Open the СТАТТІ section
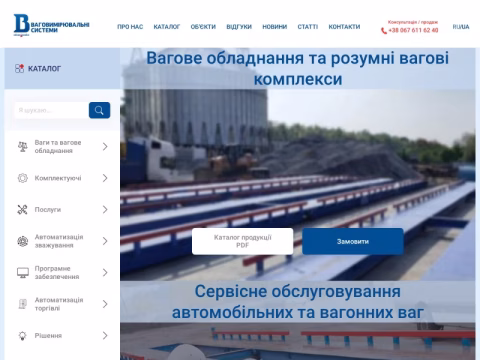480x360 pixels. [308, 27]
